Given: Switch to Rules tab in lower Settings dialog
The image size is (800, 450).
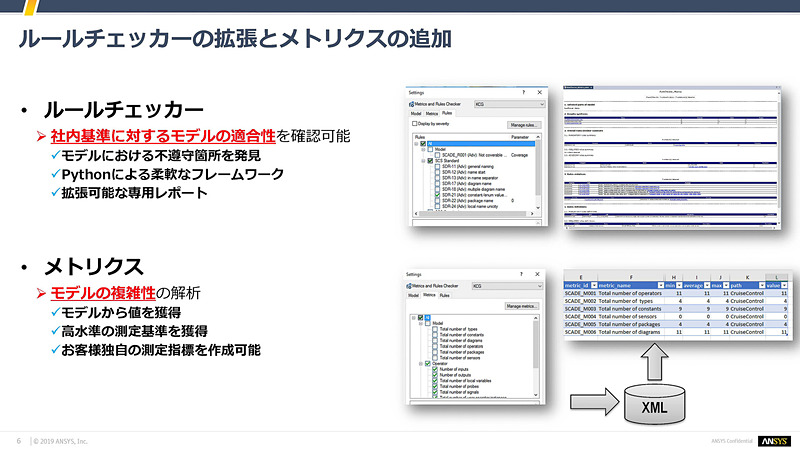Looking at the screenshot, I should tap(444, 295).
